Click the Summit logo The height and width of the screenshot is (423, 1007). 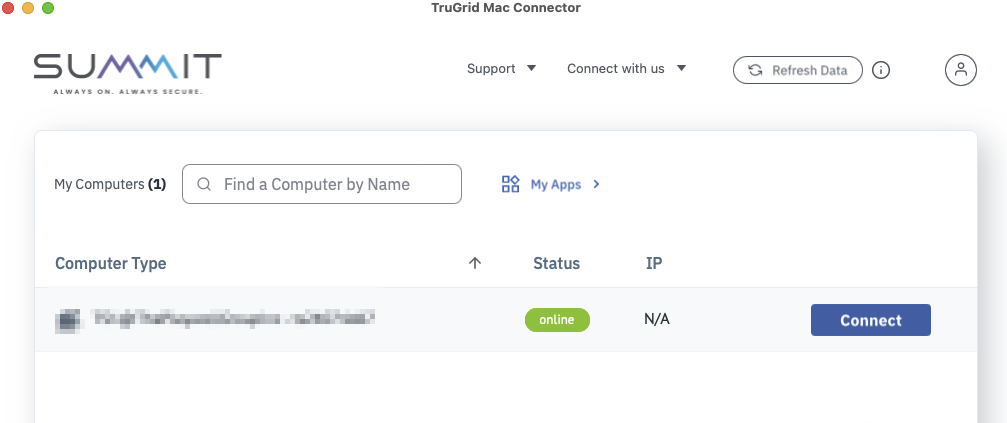pos(128,74)
